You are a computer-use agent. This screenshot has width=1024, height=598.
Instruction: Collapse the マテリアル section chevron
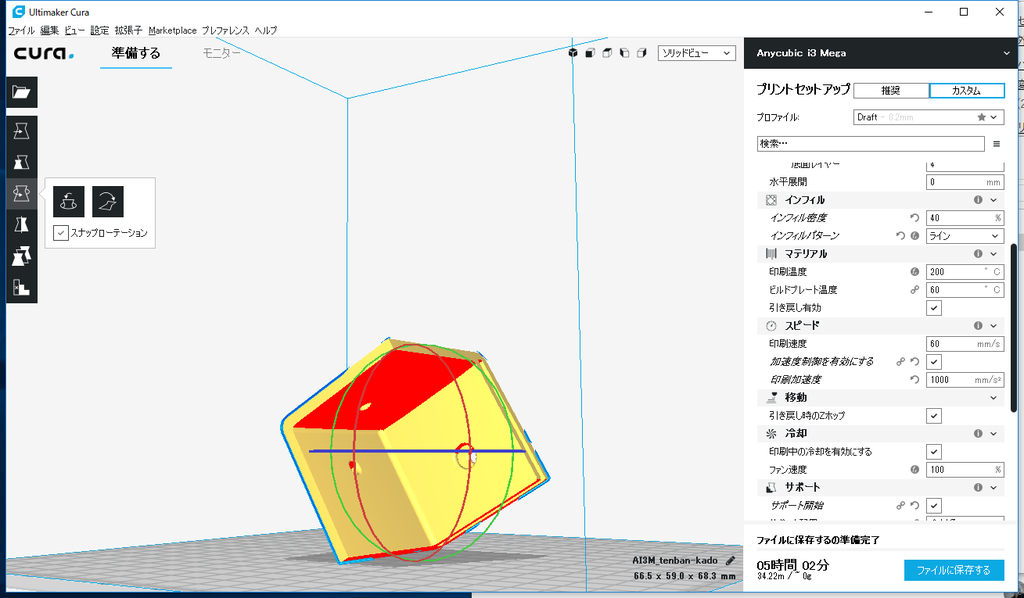(994, 253)
